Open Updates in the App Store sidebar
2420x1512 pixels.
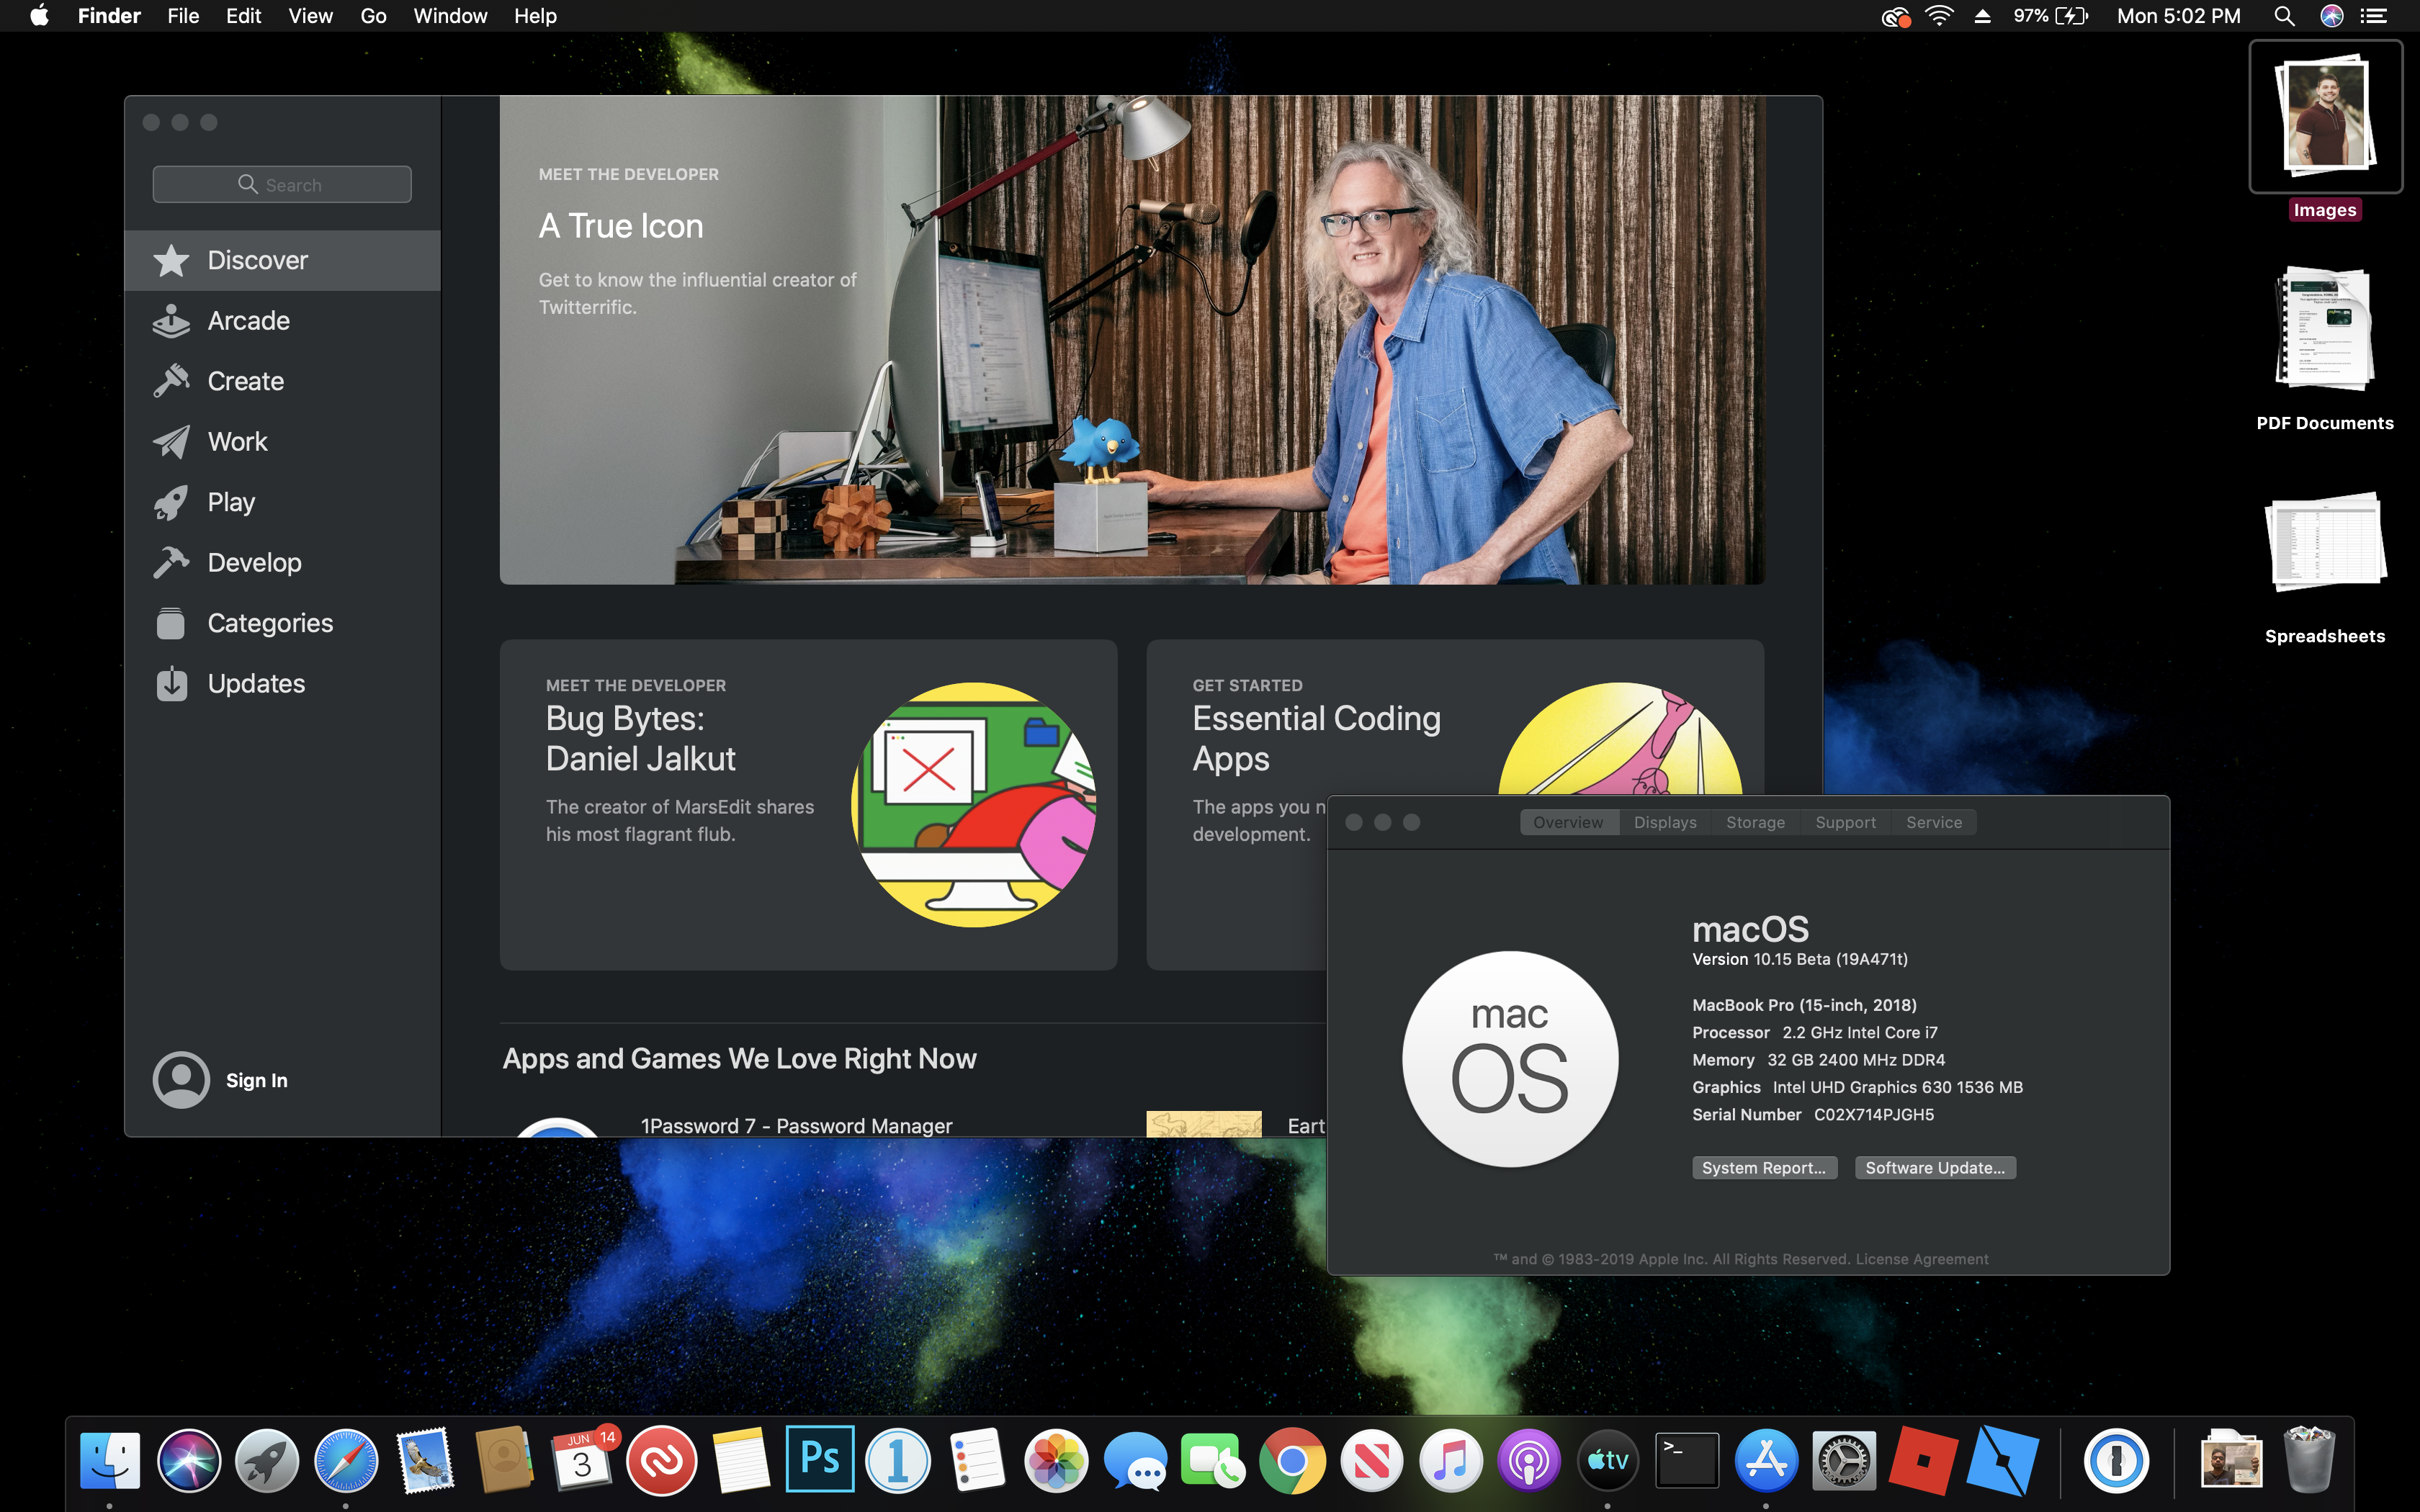point(282,684)
